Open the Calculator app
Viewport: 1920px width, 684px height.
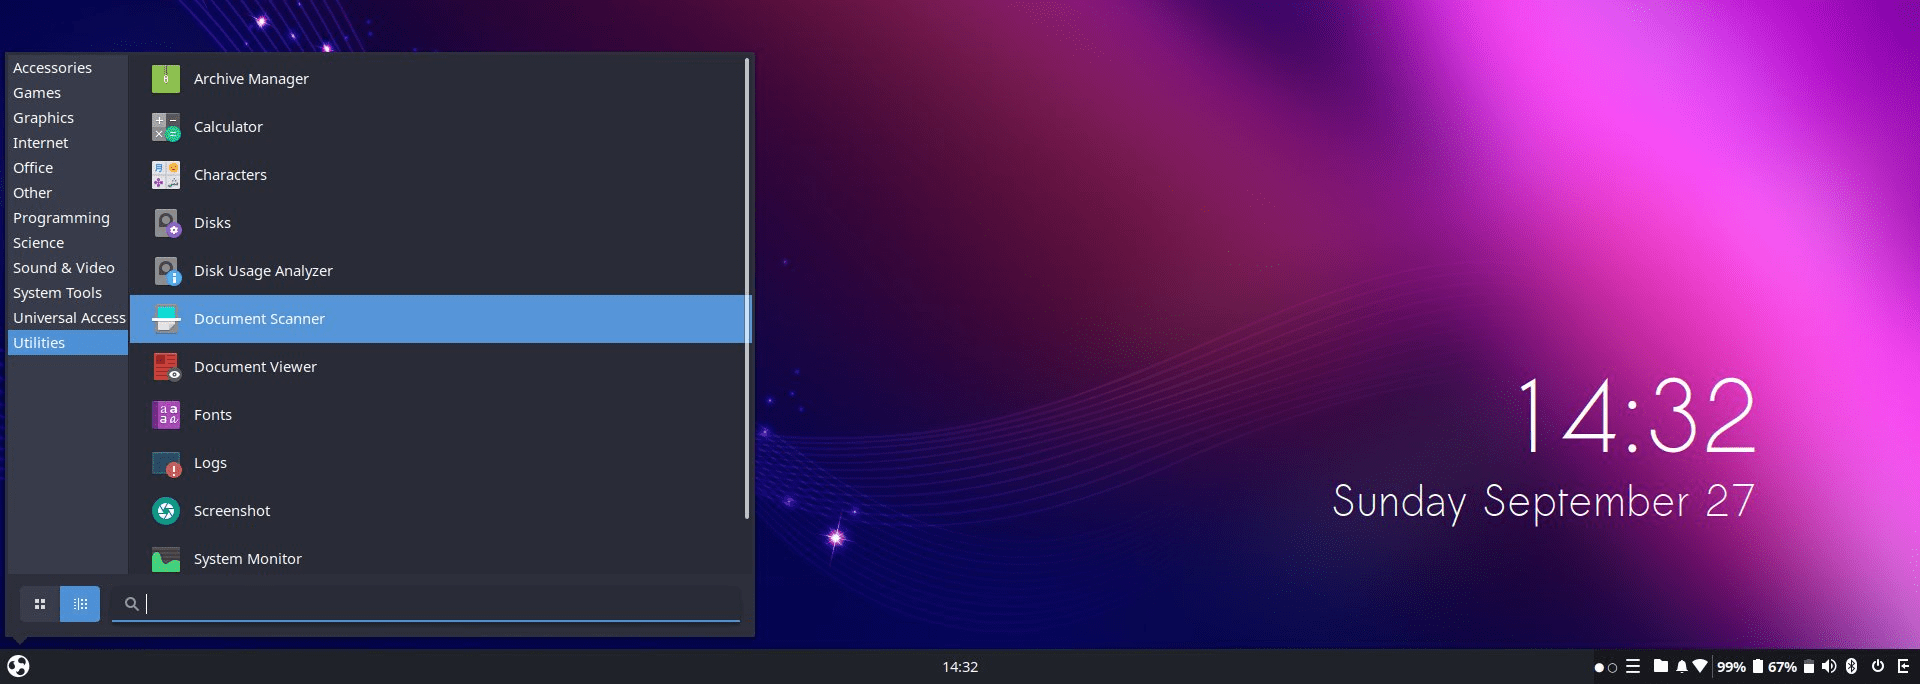pyautogui.click(x=228, y=127)
